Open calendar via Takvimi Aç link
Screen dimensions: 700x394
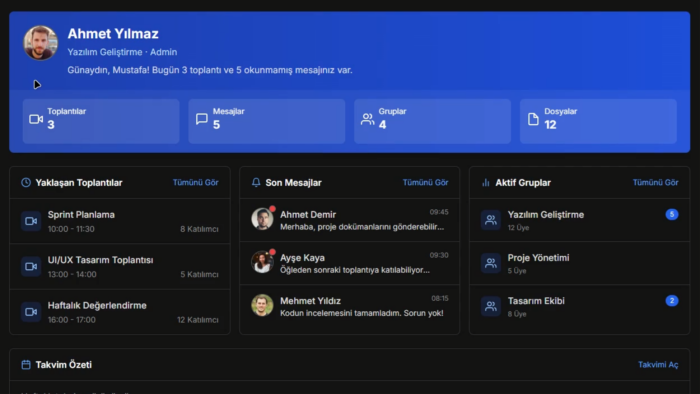click(x=658, y=365)
